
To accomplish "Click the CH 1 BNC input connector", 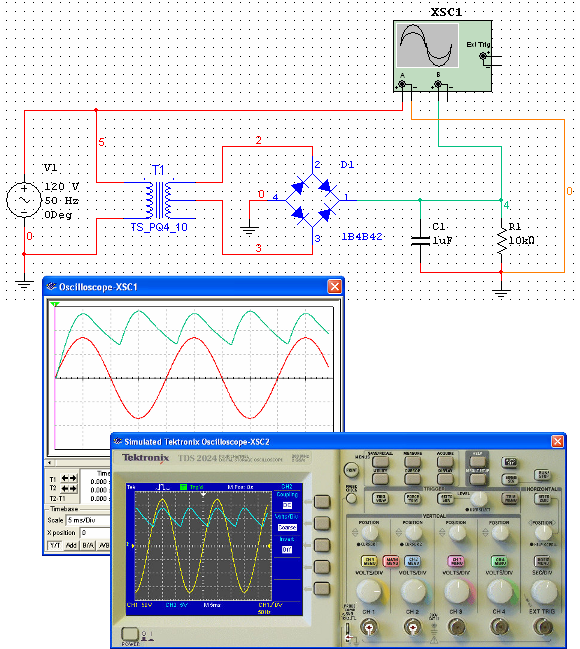I will (x=369, y=627).
